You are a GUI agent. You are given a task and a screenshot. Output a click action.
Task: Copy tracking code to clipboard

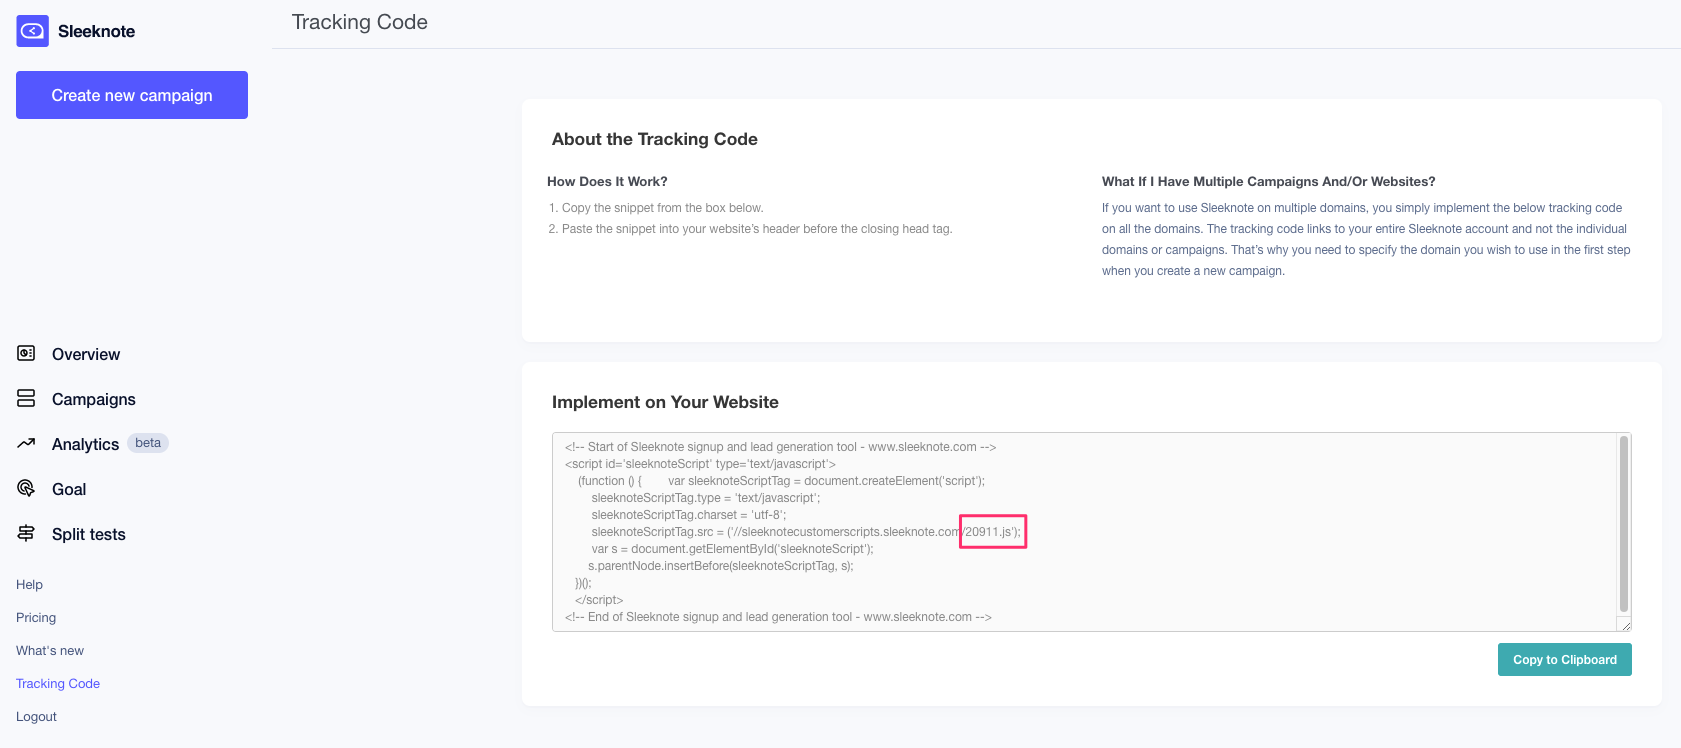1564,659
